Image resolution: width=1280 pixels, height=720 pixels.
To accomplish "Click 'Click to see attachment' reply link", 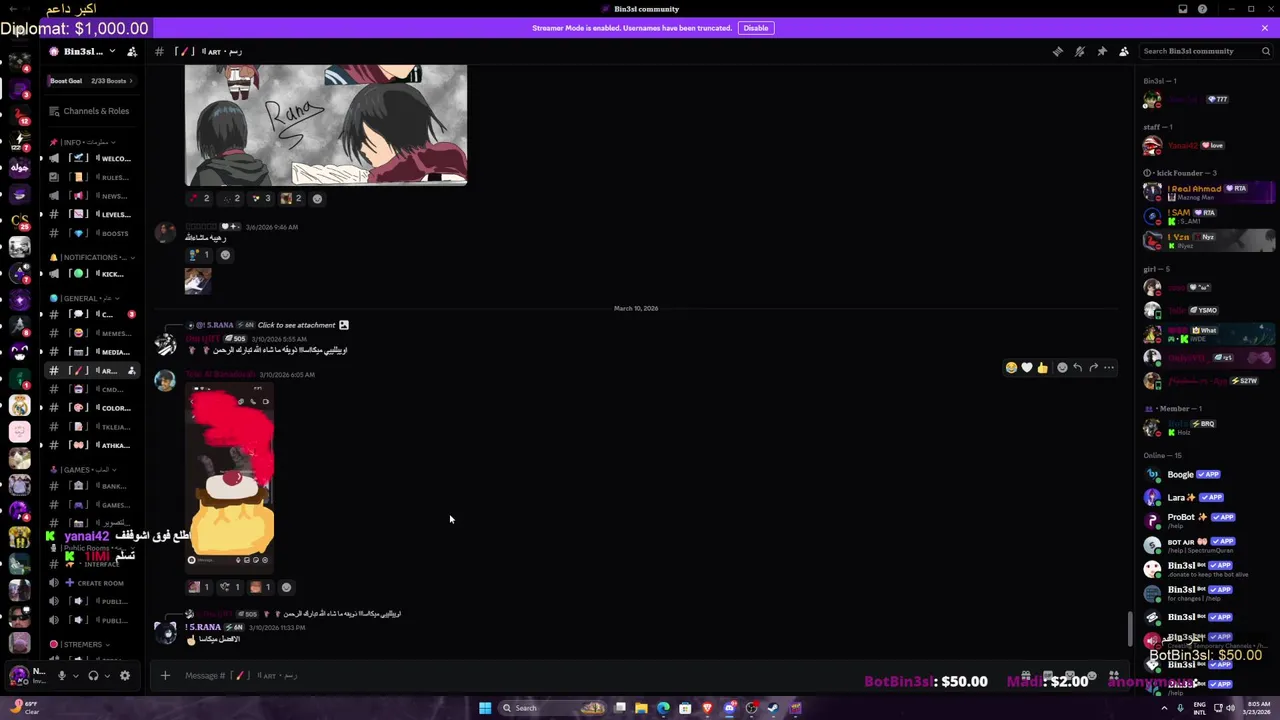I will 296,325.
